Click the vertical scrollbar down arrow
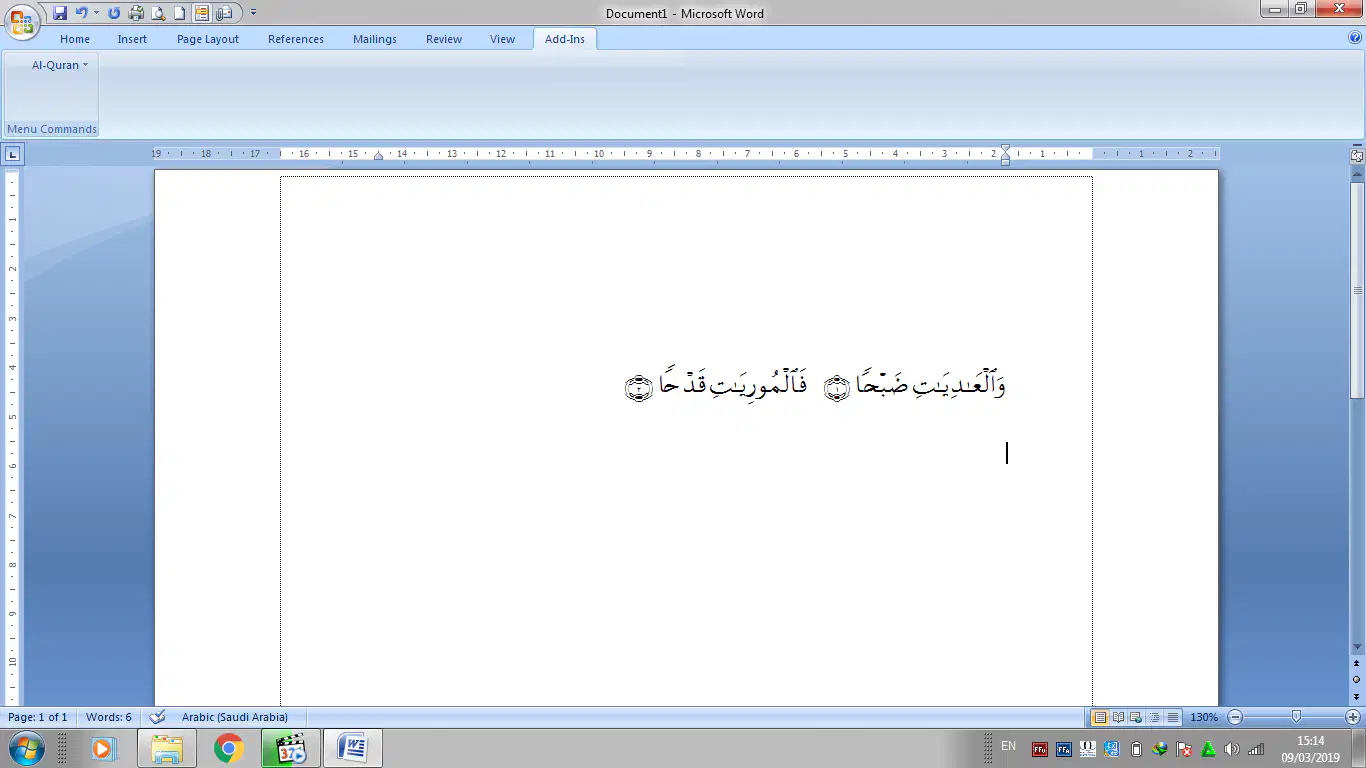This screenshot has height=768, width=1366. (x=1357, y=647)
